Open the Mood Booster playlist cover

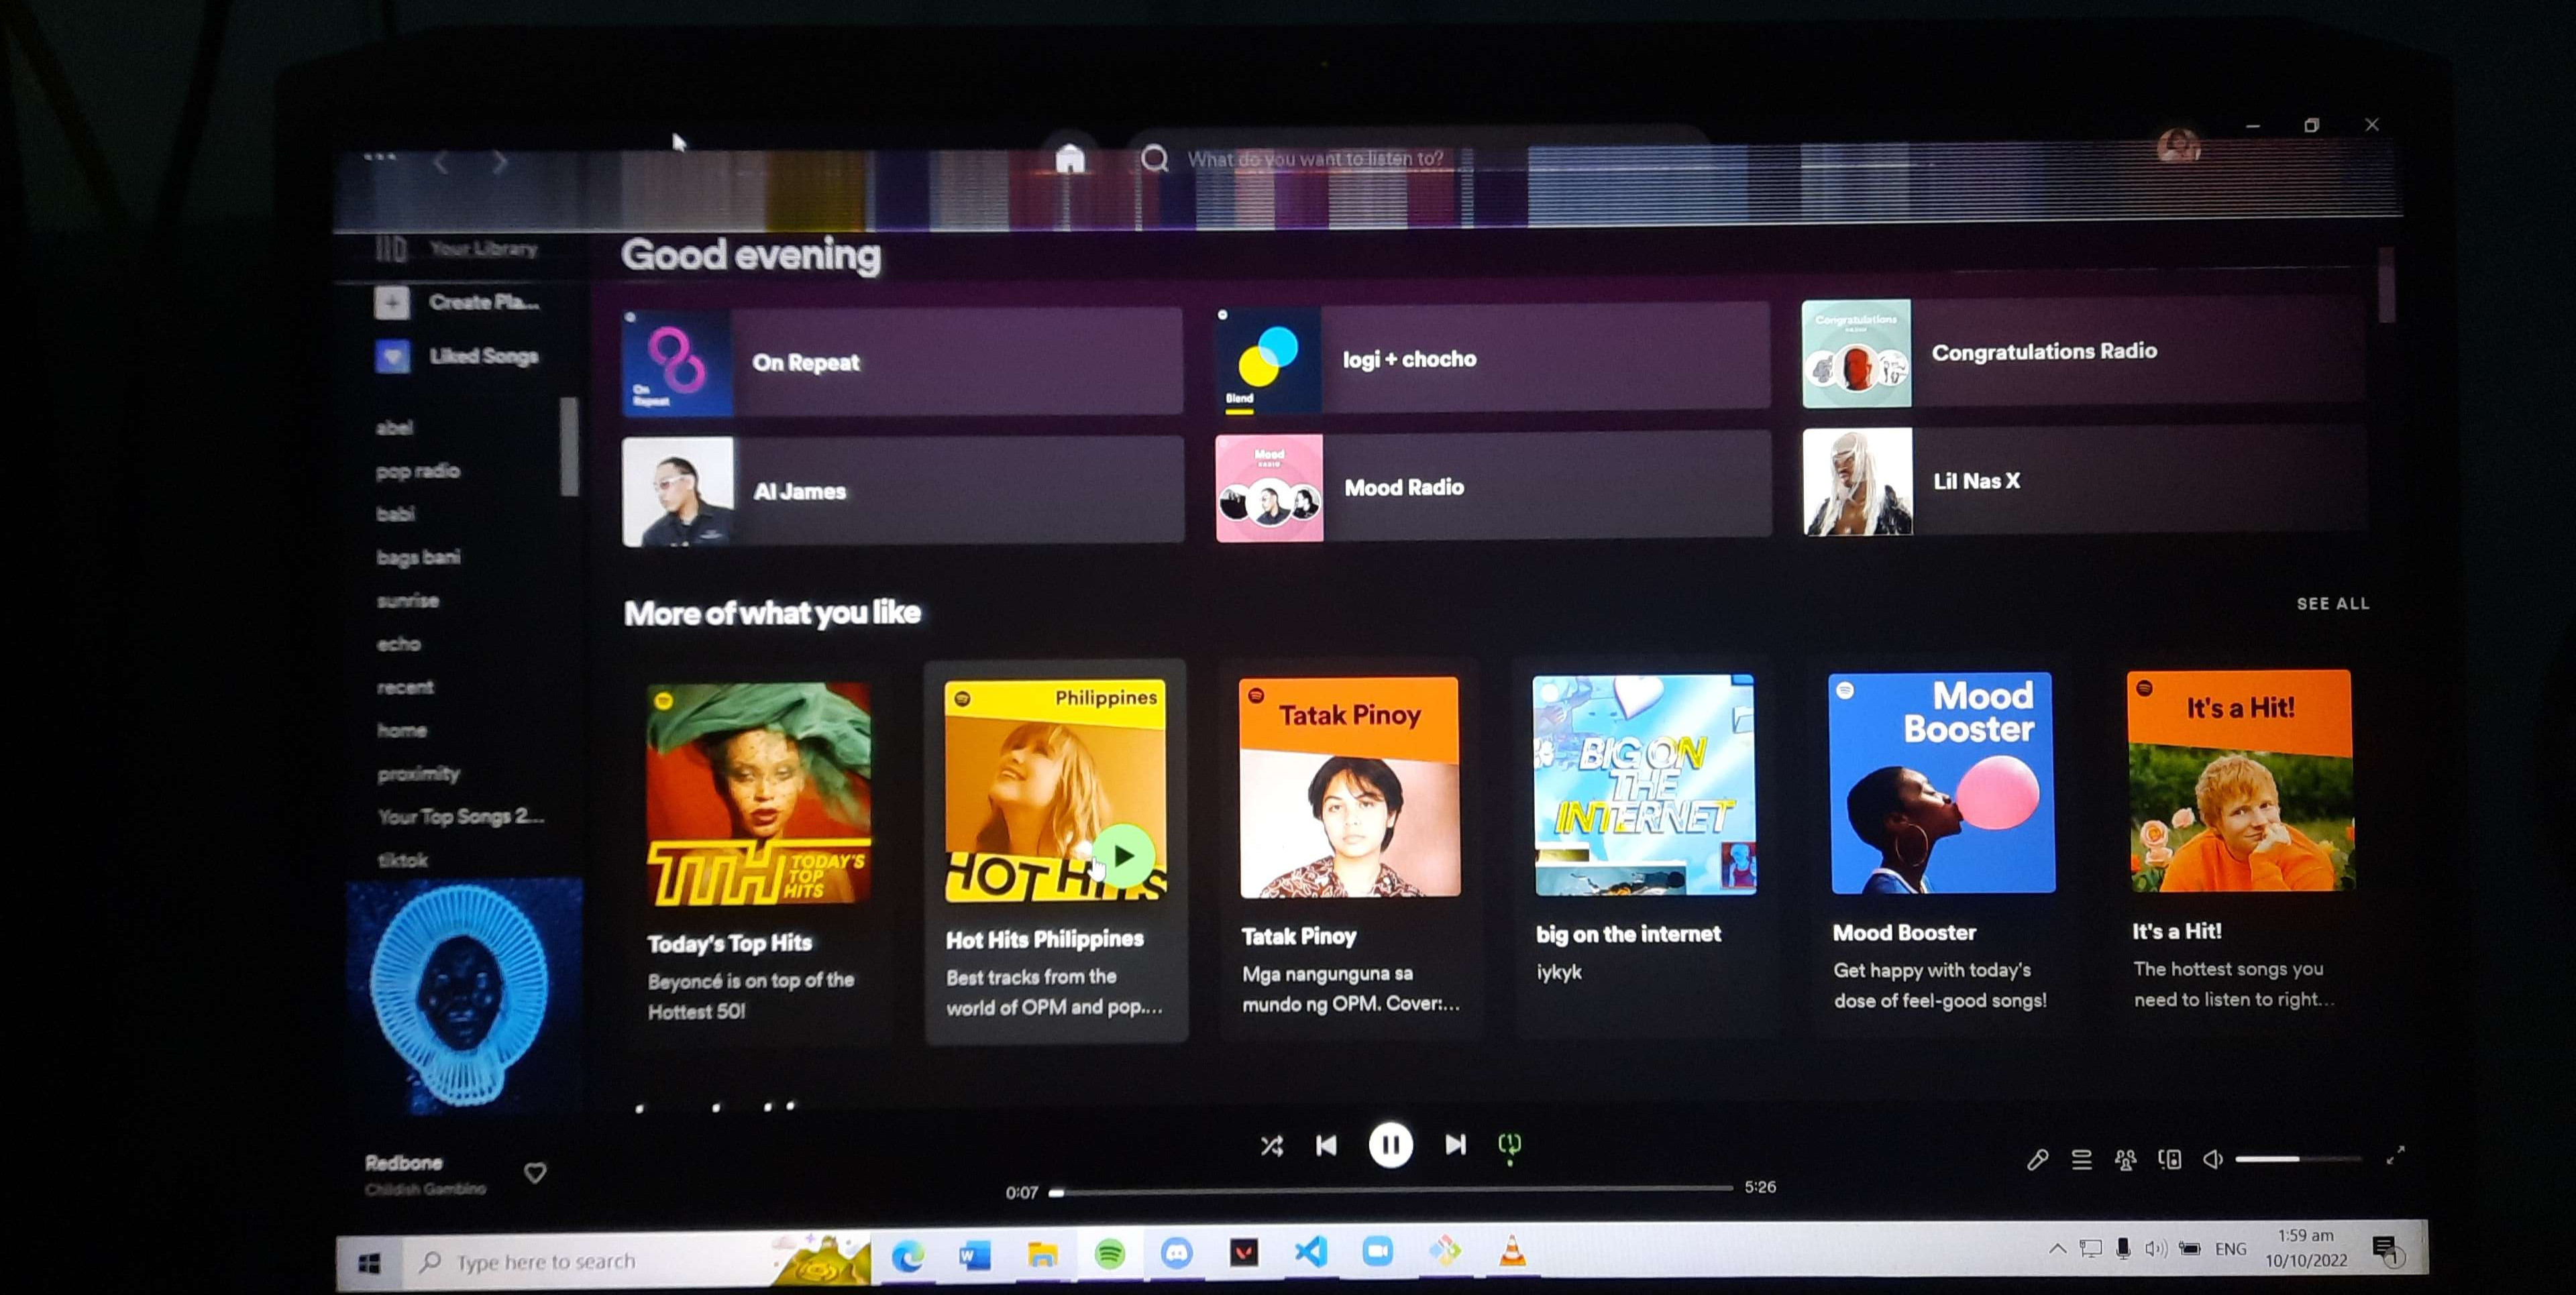[1942, 783]
